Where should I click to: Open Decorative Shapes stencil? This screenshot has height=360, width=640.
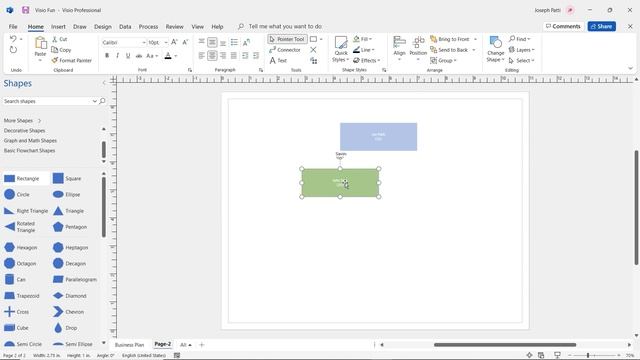point(24,131)
